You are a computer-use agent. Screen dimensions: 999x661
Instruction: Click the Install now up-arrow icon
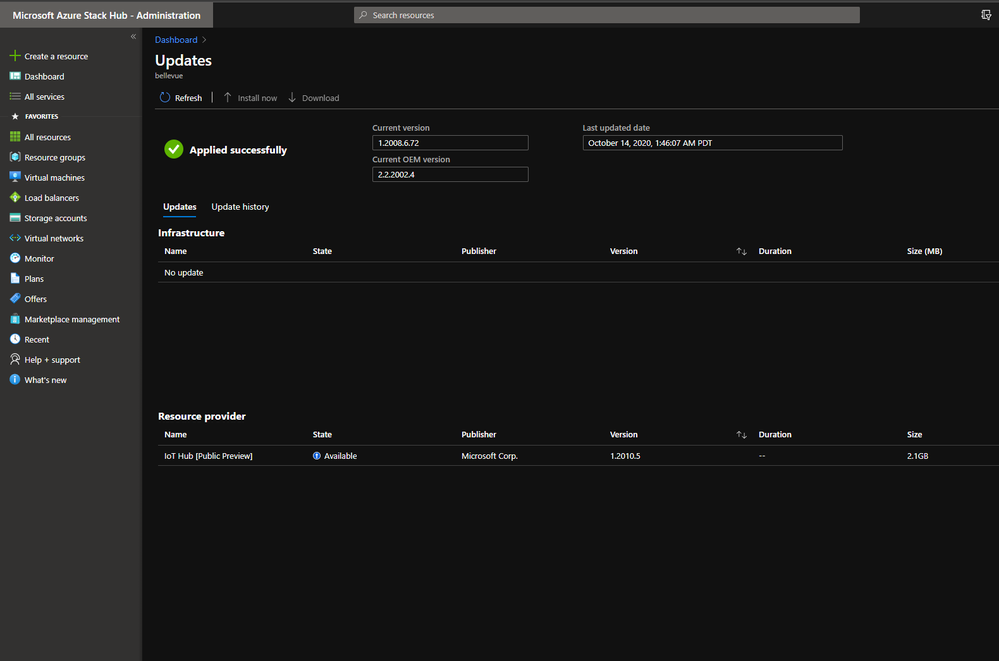coord(227,98)
